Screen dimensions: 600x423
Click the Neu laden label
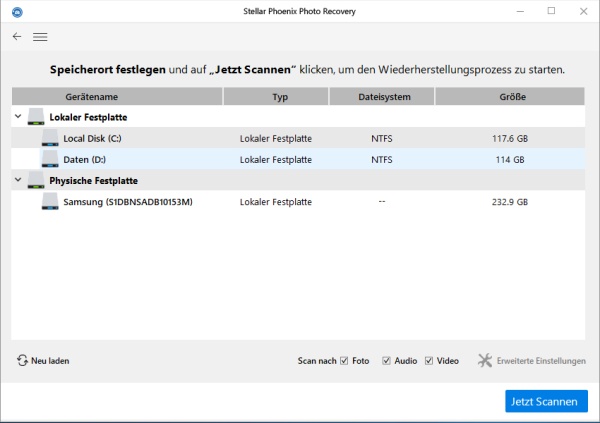click(x=50, y=361)
